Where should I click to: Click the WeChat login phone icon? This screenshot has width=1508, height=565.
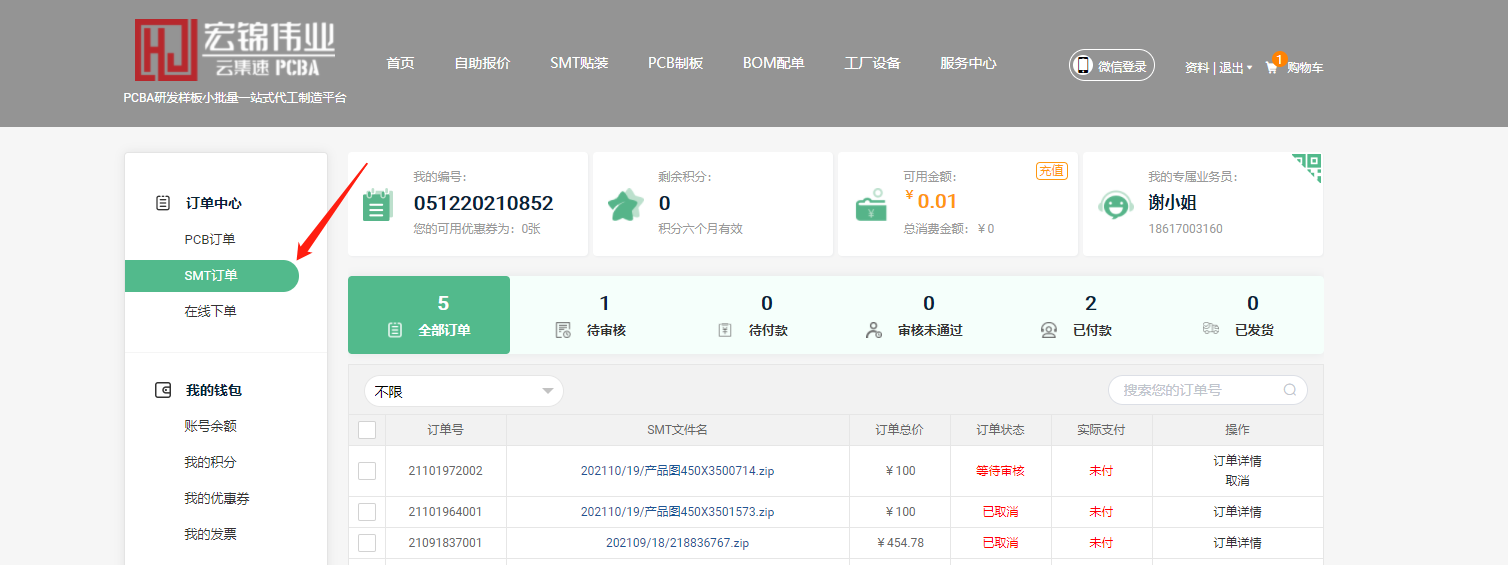(1083, 66)
